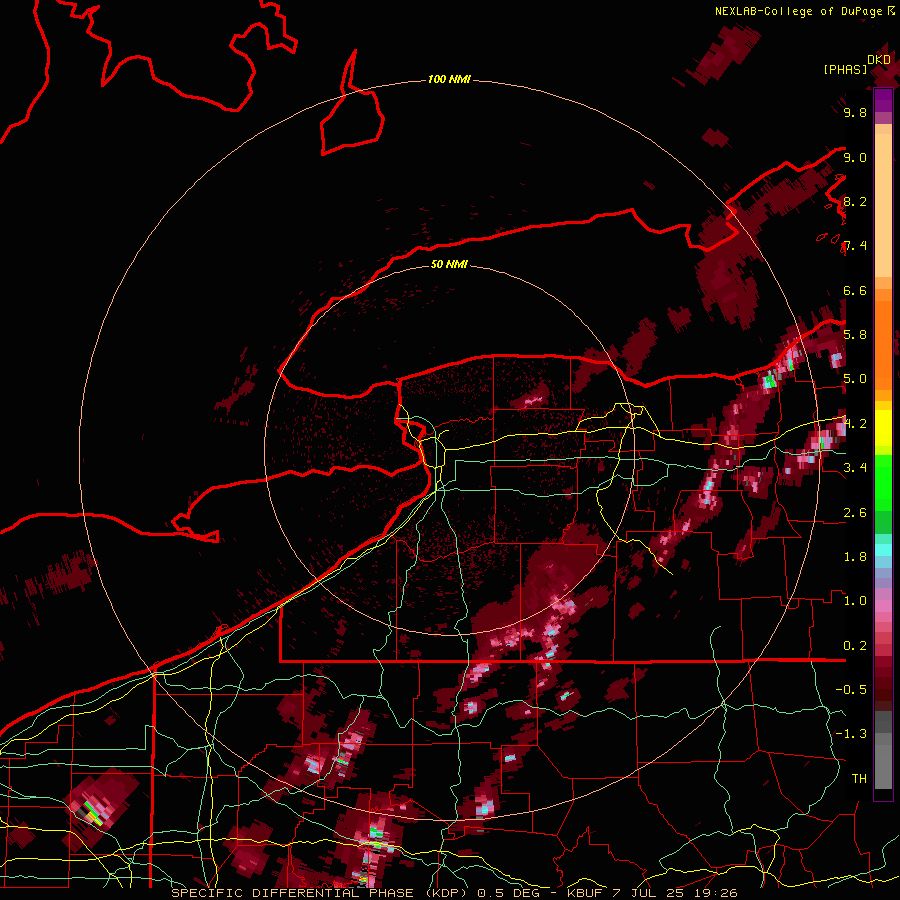900x900 pixels.
Task: Click the 5.8 scale value
Action: pyautogui.click(x=855, y=335)
